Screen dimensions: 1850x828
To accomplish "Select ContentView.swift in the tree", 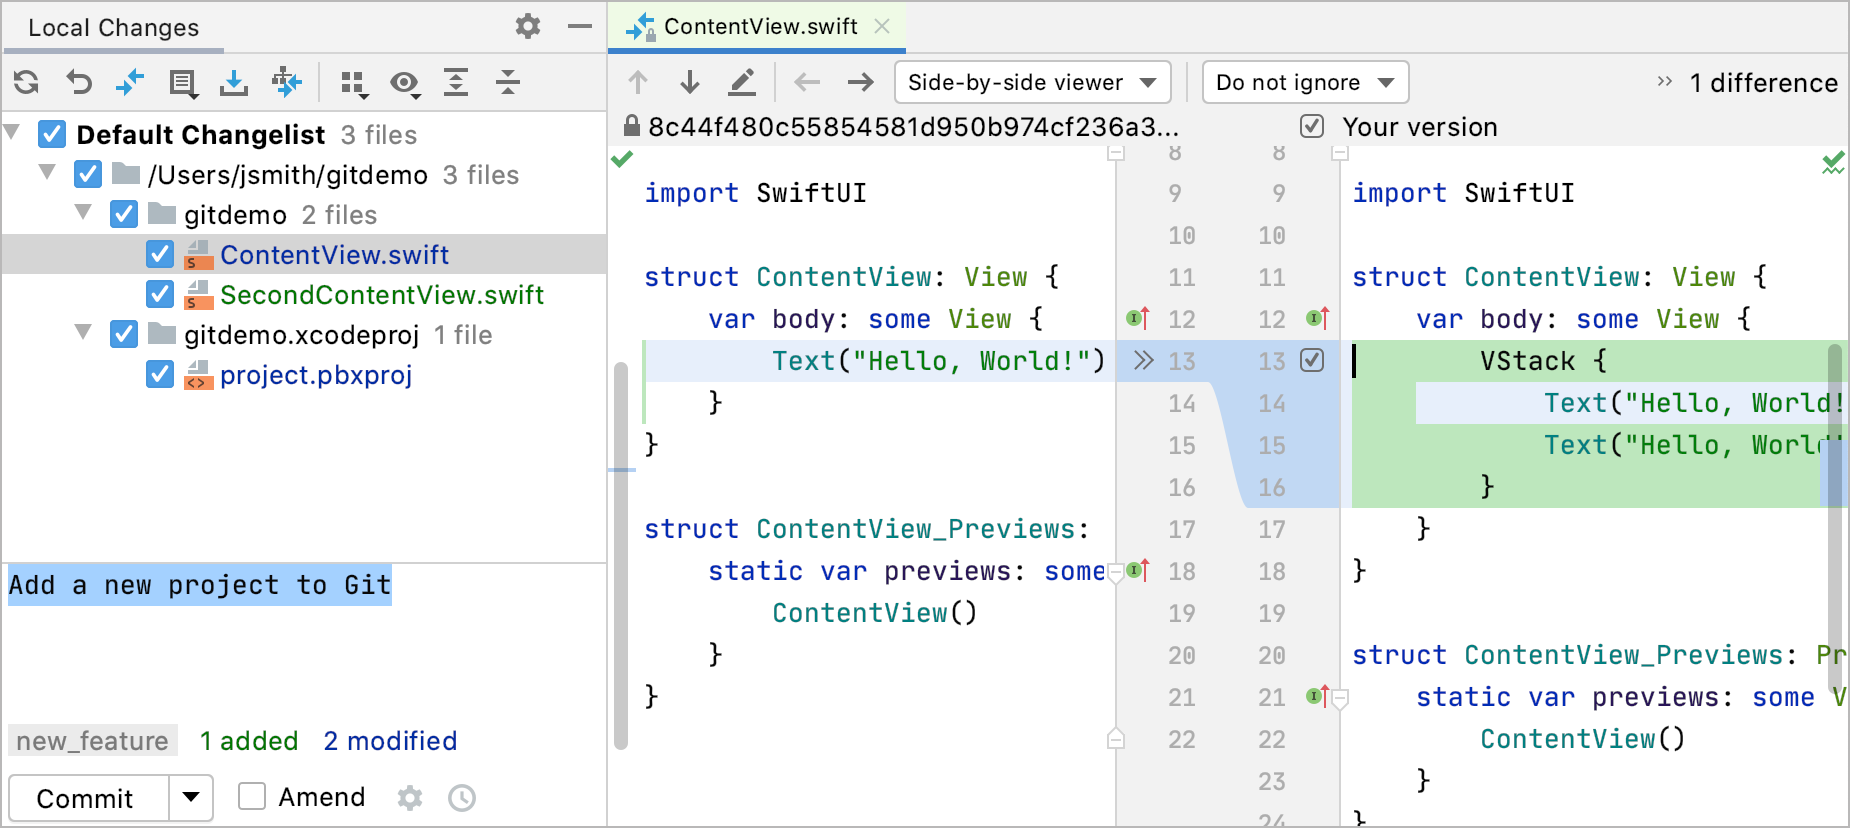I will pyautogui.click(x=334, y=255).
